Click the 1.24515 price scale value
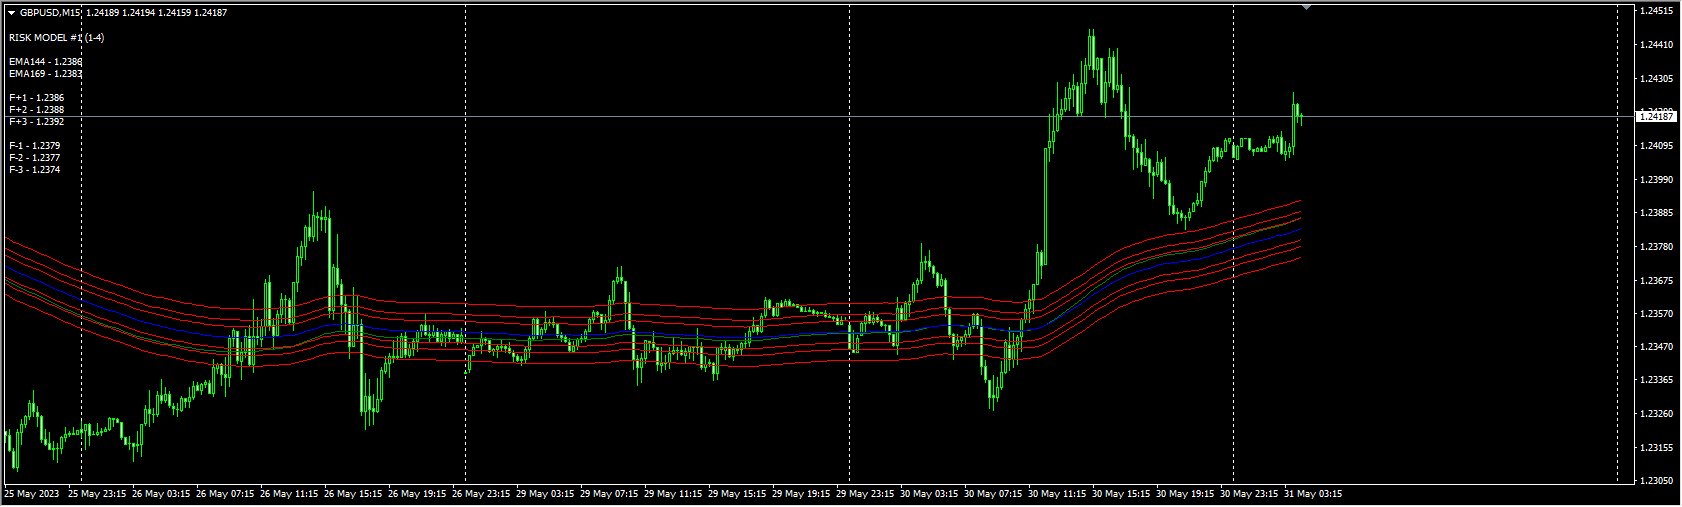 click(1656, 11)
